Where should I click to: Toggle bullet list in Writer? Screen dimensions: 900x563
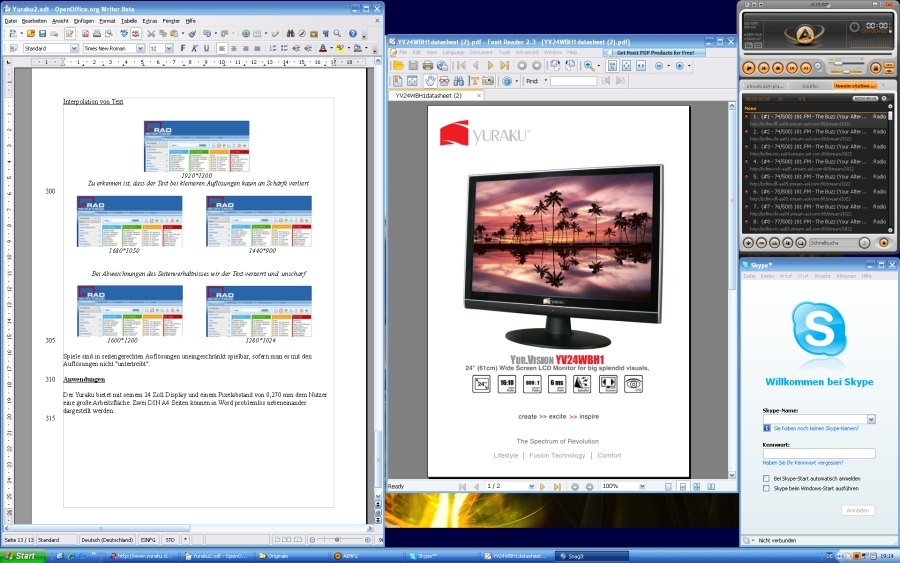coord(285,48)
